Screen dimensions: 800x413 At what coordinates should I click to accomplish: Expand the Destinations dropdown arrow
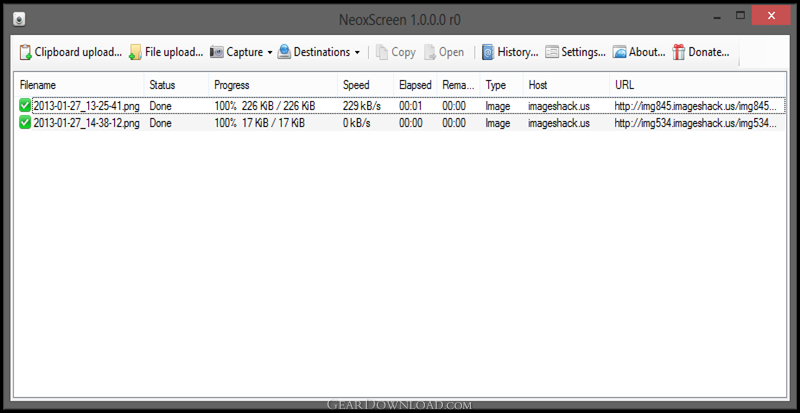tap(357, 53)
